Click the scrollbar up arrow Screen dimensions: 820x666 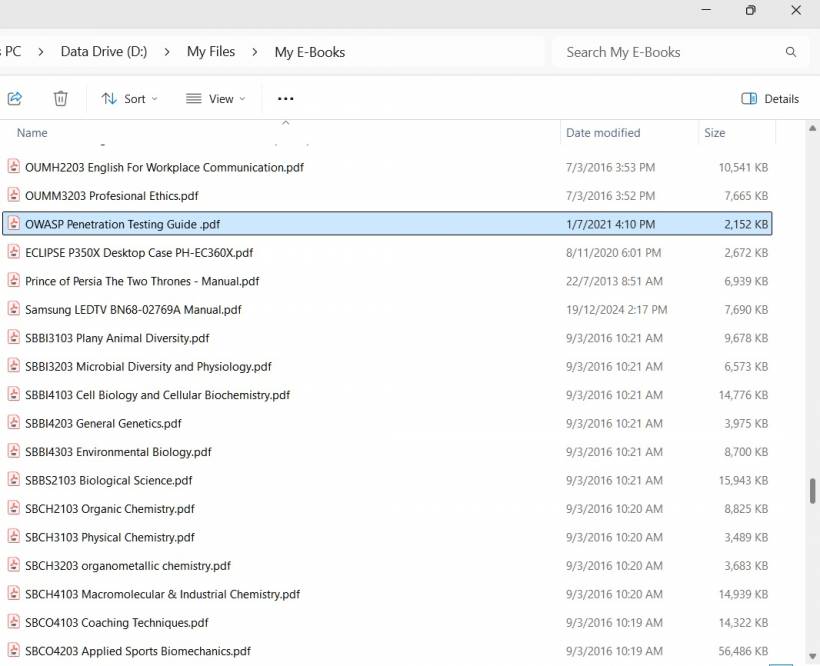[x=812, y=128]
